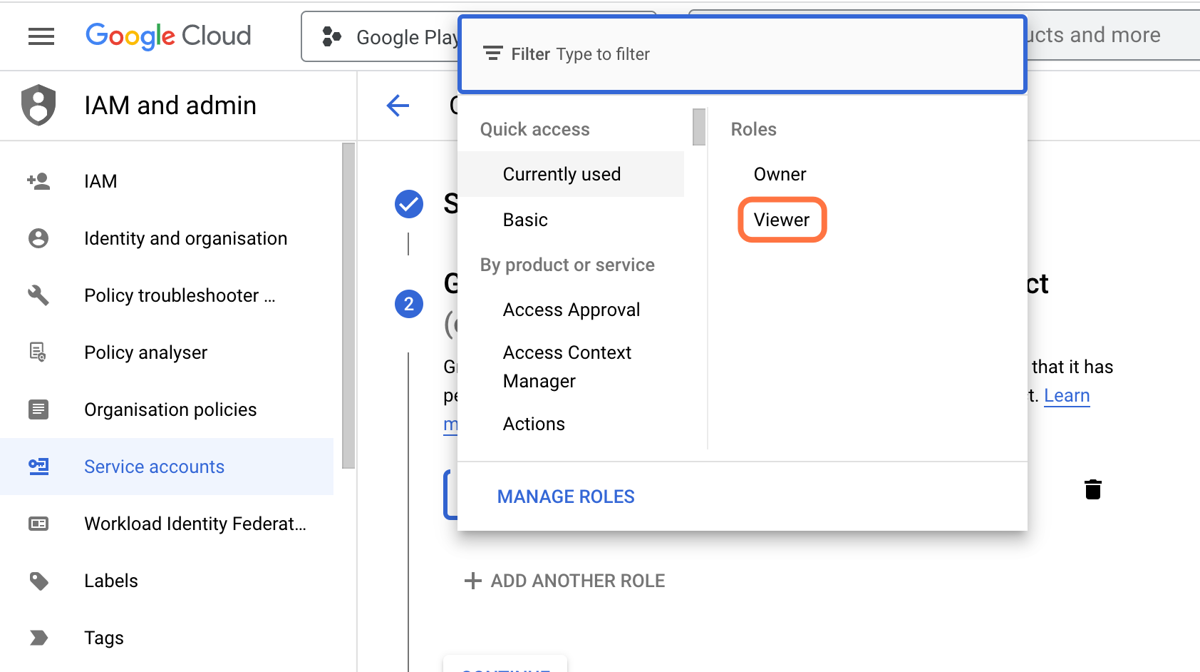This screenshot has height=672, width=1200.
Task: Click the Roles column heading
Action: 753,129
